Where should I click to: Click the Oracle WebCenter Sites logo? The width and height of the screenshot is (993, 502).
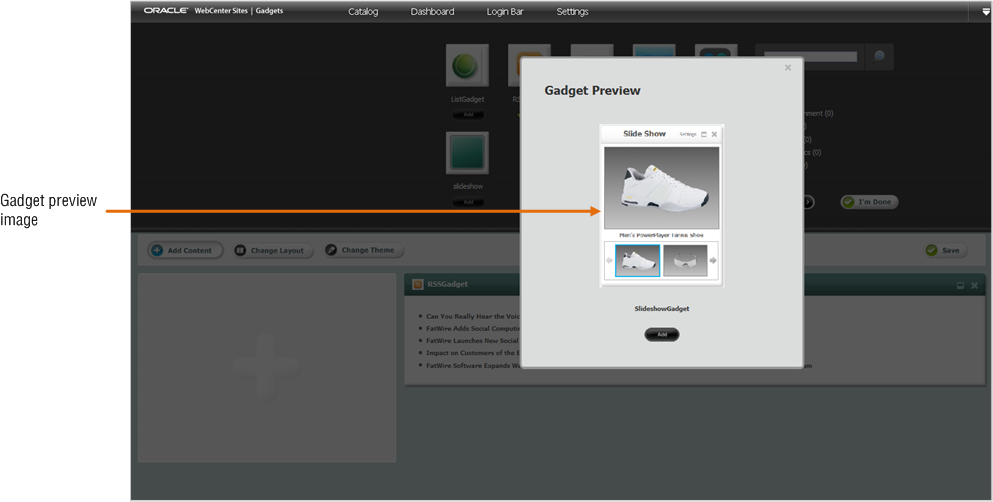pos(213,11)
